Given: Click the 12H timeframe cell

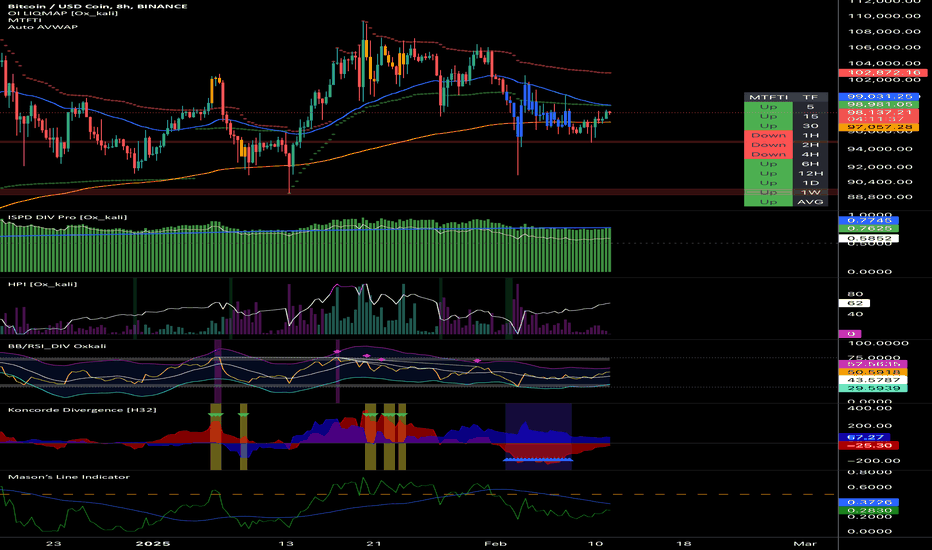Looking at the screenshot, I should [810, 173].
